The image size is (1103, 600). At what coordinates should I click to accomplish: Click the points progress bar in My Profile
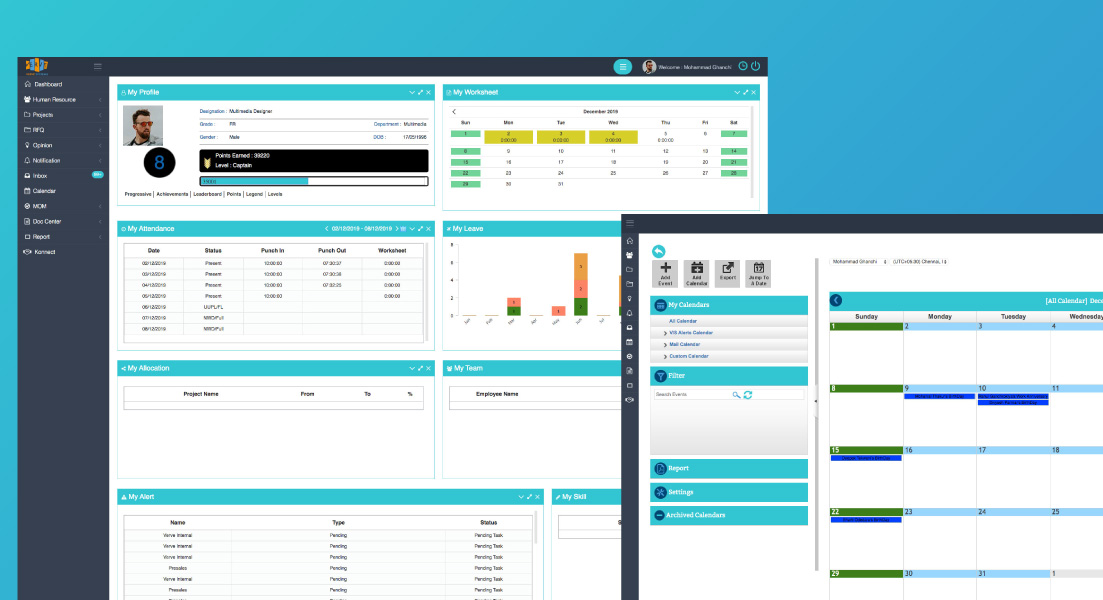click(313, 181)
